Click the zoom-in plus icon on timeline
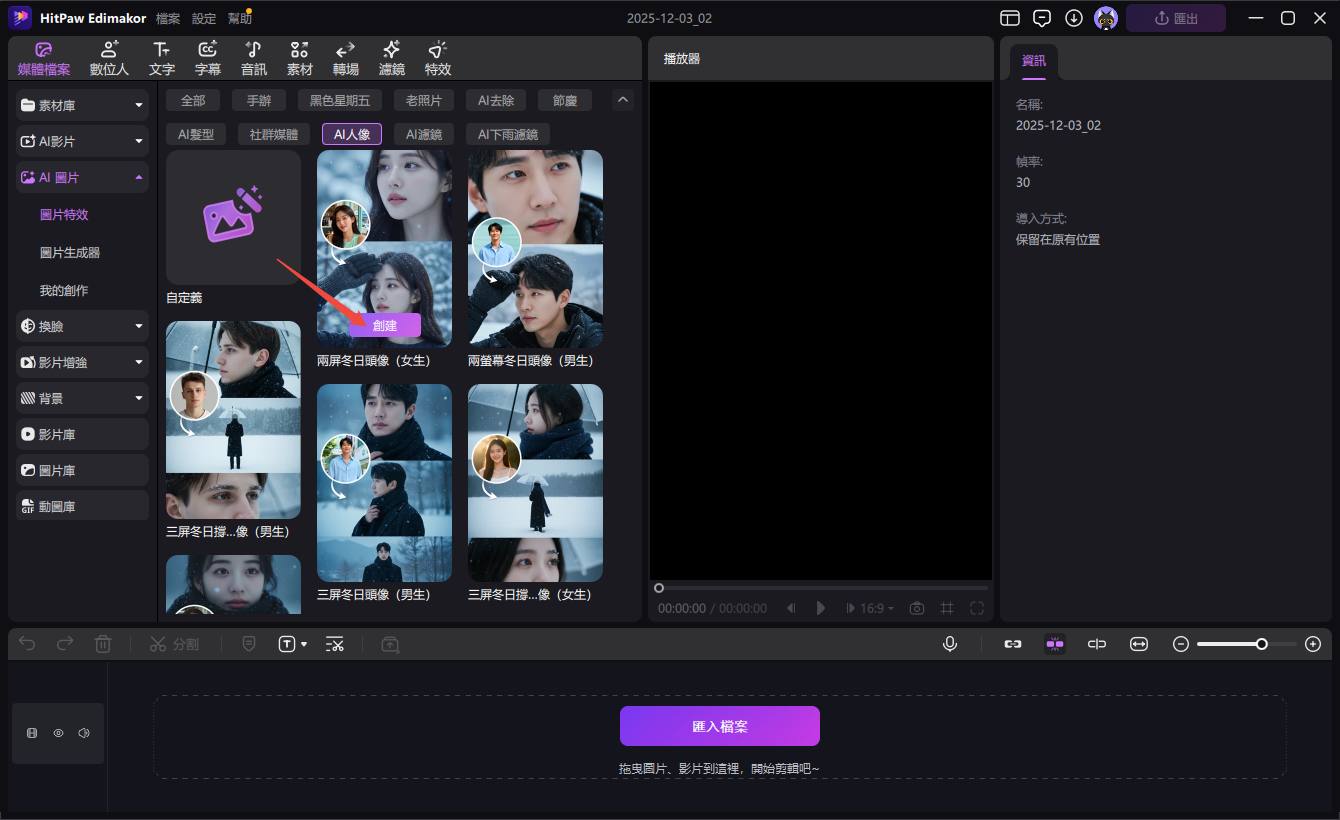This screenshot has width=1340, height=820. point(1313,644)
